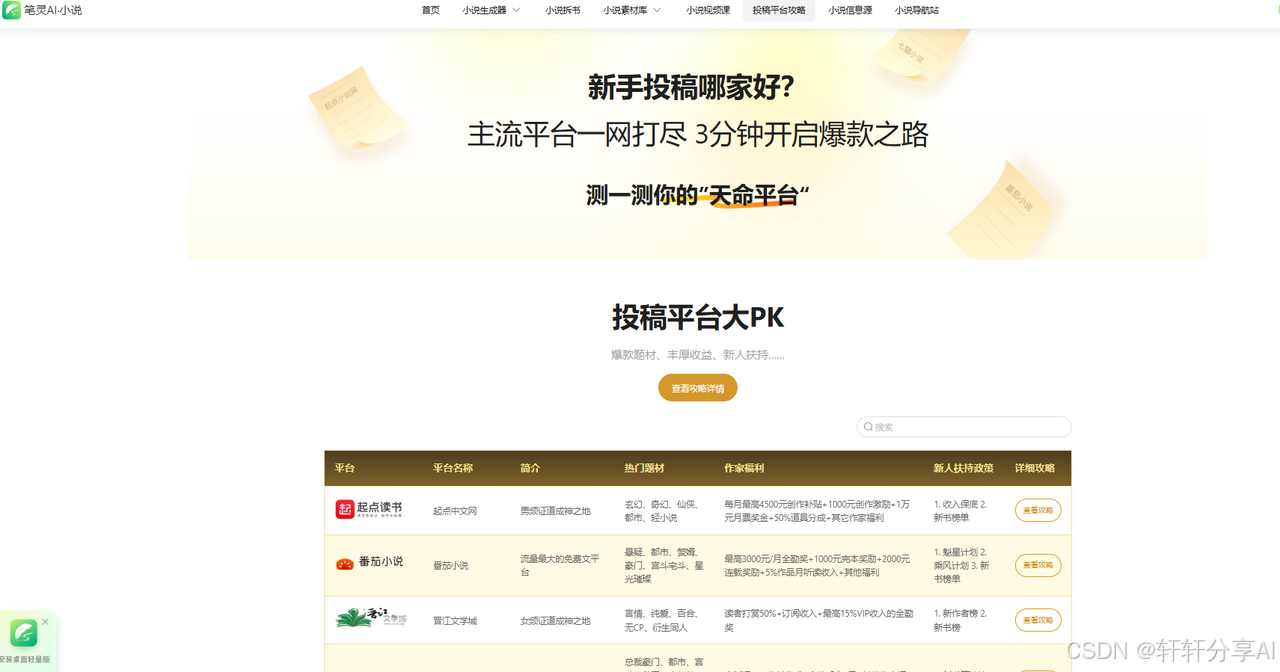Viewport: 1280px width, 672px height.
Task: Click 查看攻略 for 起点中文网 row
Action: coord(1038,510)
